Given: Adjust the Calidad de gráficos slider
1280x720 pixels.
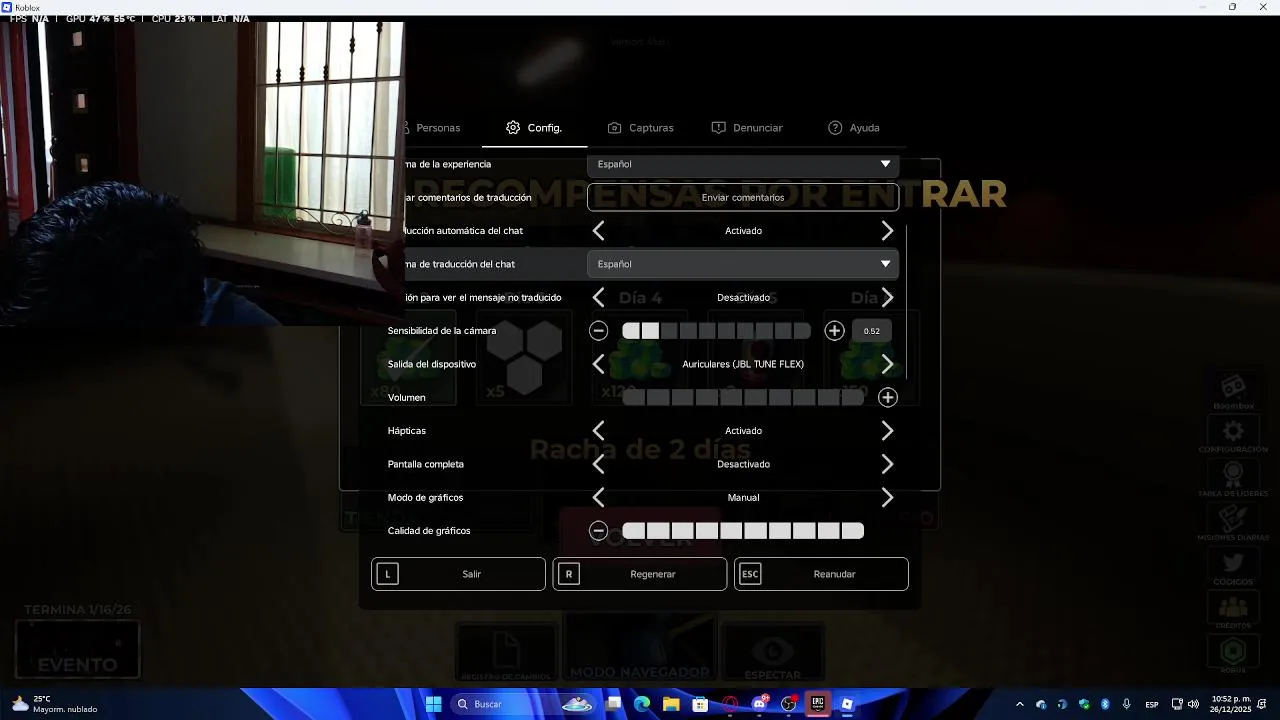Looking at the screenshot, I should [743, 531].
